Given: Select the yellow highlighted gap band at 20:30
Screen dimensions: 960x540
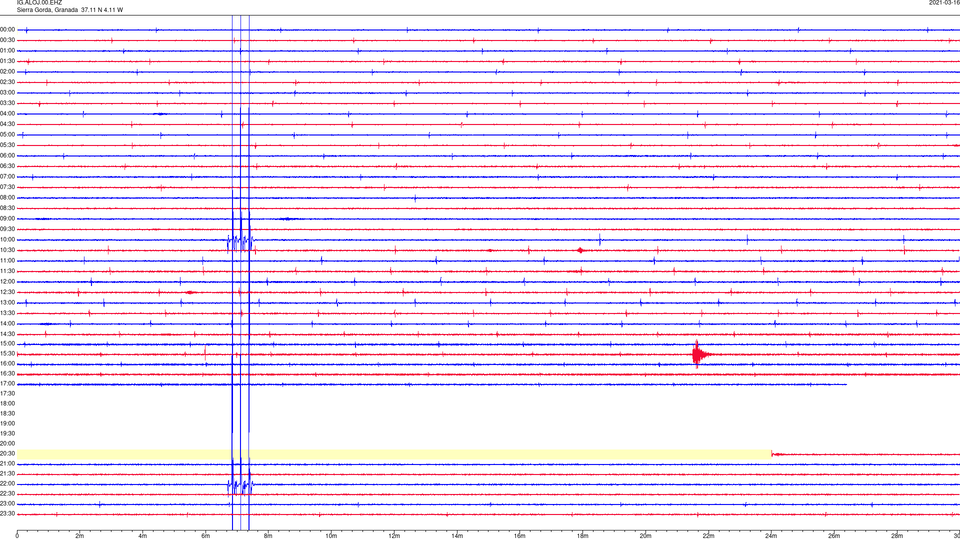Looking at the screenshot, I should 394,454.
